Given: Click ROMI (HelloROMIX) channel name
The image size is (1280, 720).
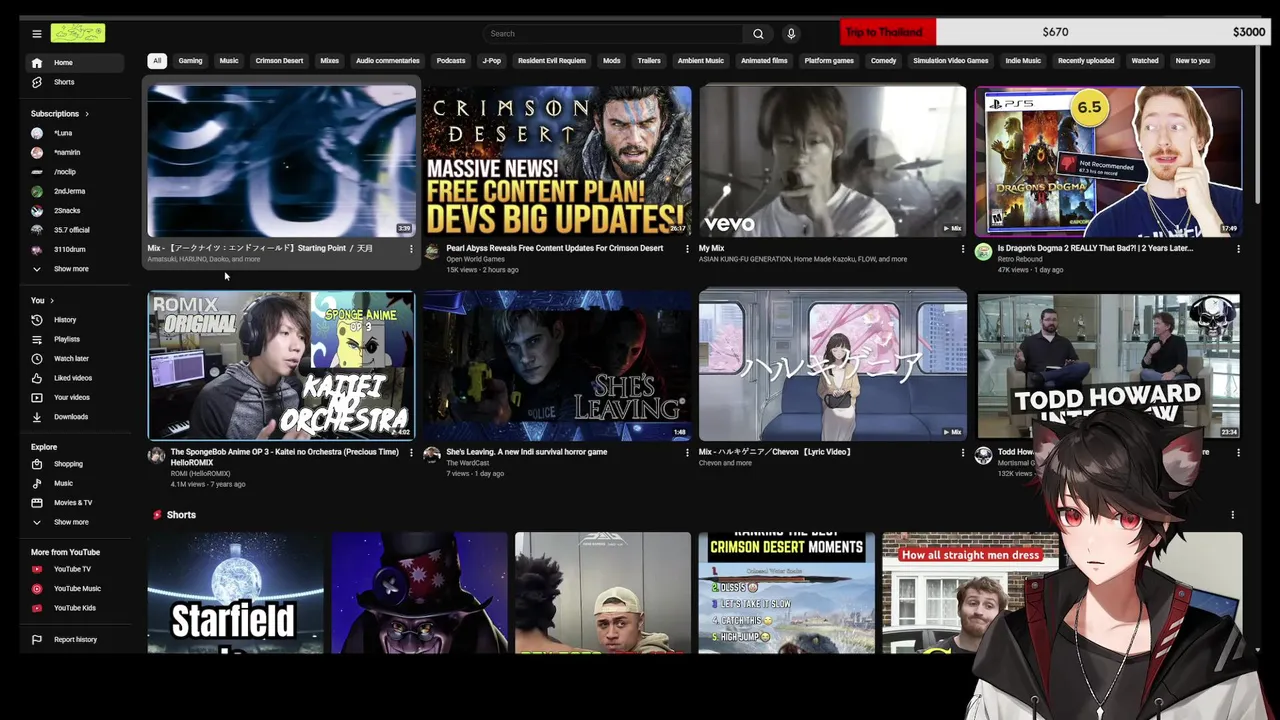Looking at the screenshot, I should (200, 474).
